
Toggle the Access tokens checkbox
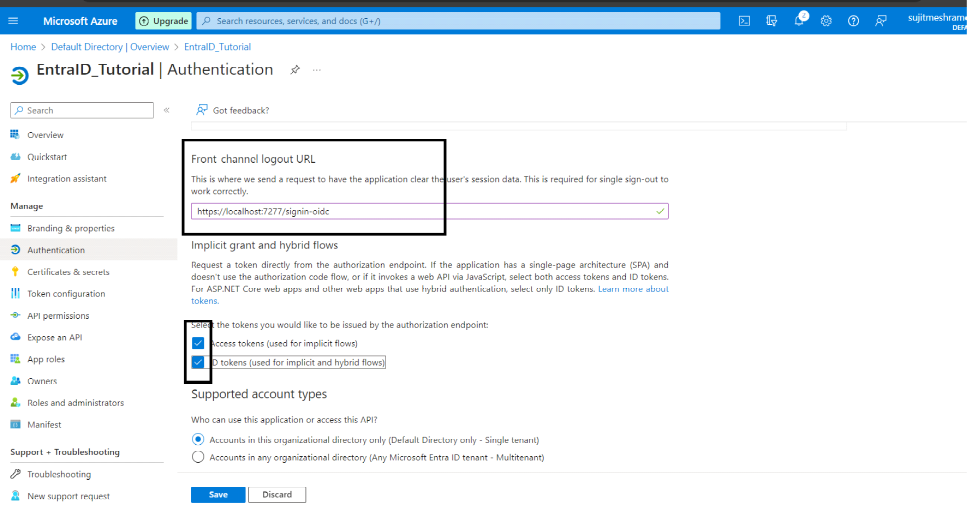pyautogui.click(x=198, y=343)
